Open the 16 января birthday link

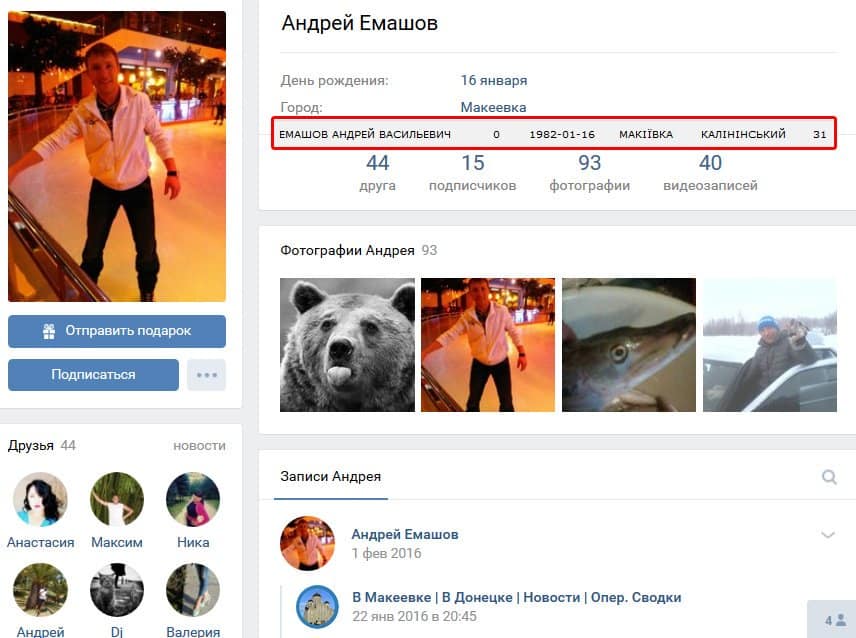(493, 80)
